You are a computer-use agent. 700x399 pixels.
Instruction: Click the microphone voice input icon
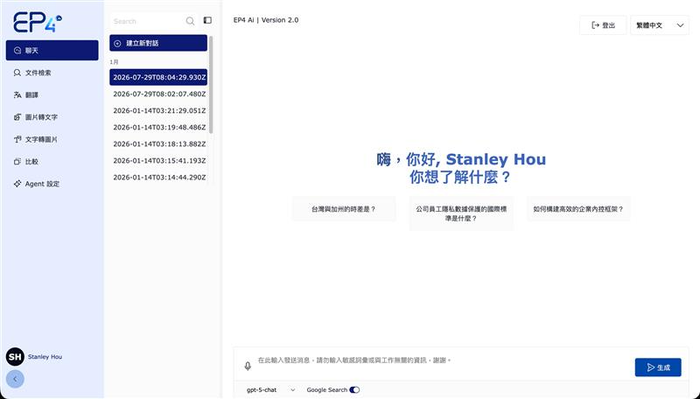(248, 366)
